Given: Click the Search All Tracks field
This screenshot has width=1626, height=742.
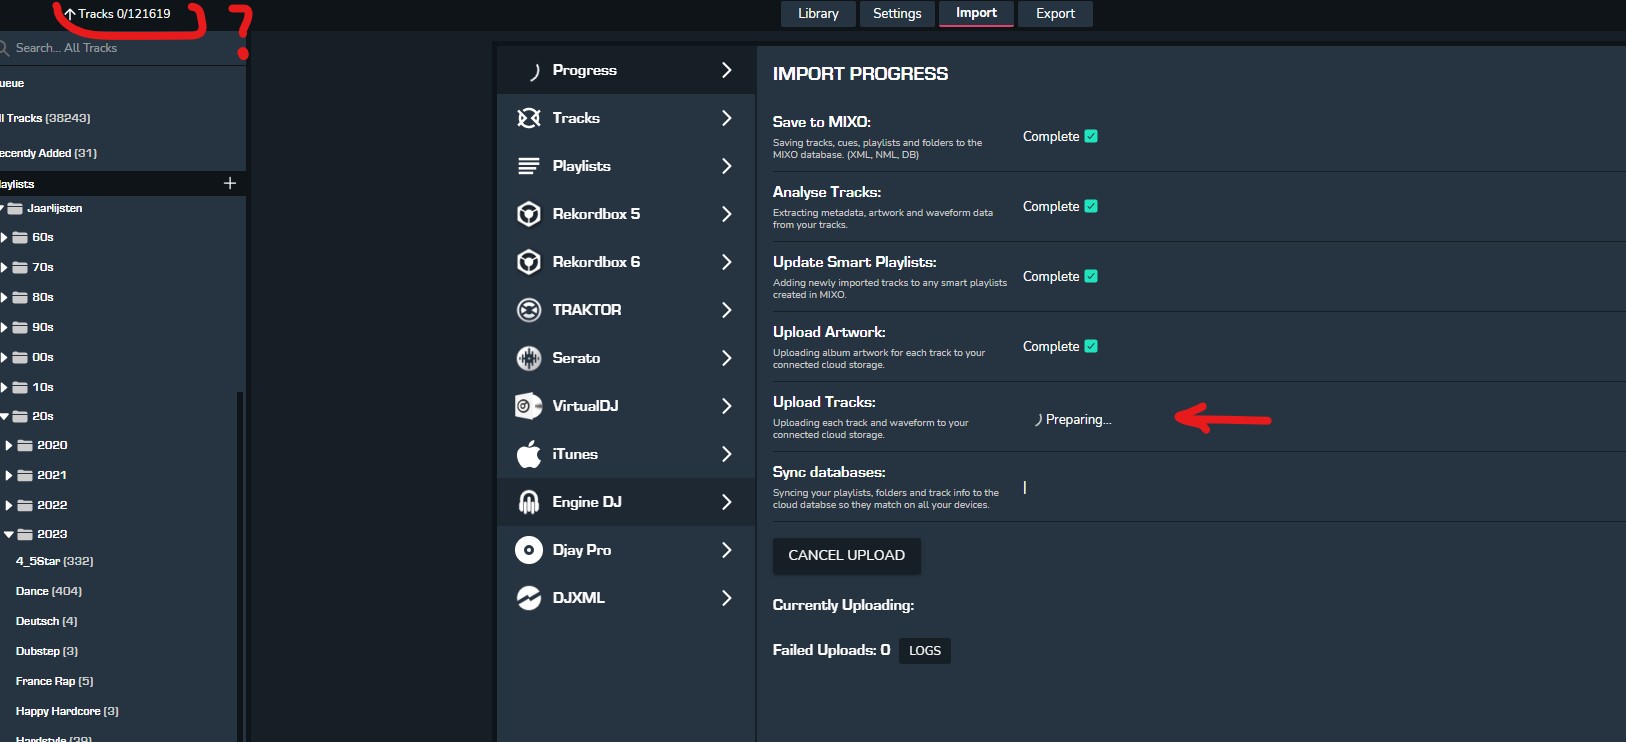Looking at the screenshot, I should pyautogui.click(x=100, y=48).
